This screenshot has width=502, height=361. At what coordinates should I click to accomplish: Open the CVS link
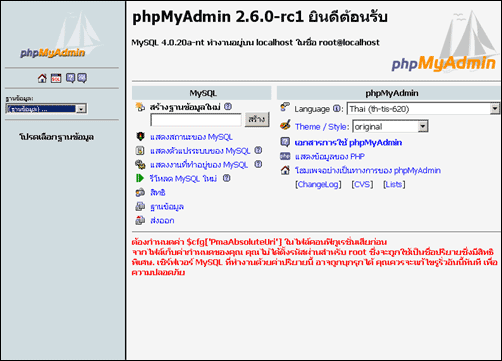pyautogui.click(x=362, y=184)
